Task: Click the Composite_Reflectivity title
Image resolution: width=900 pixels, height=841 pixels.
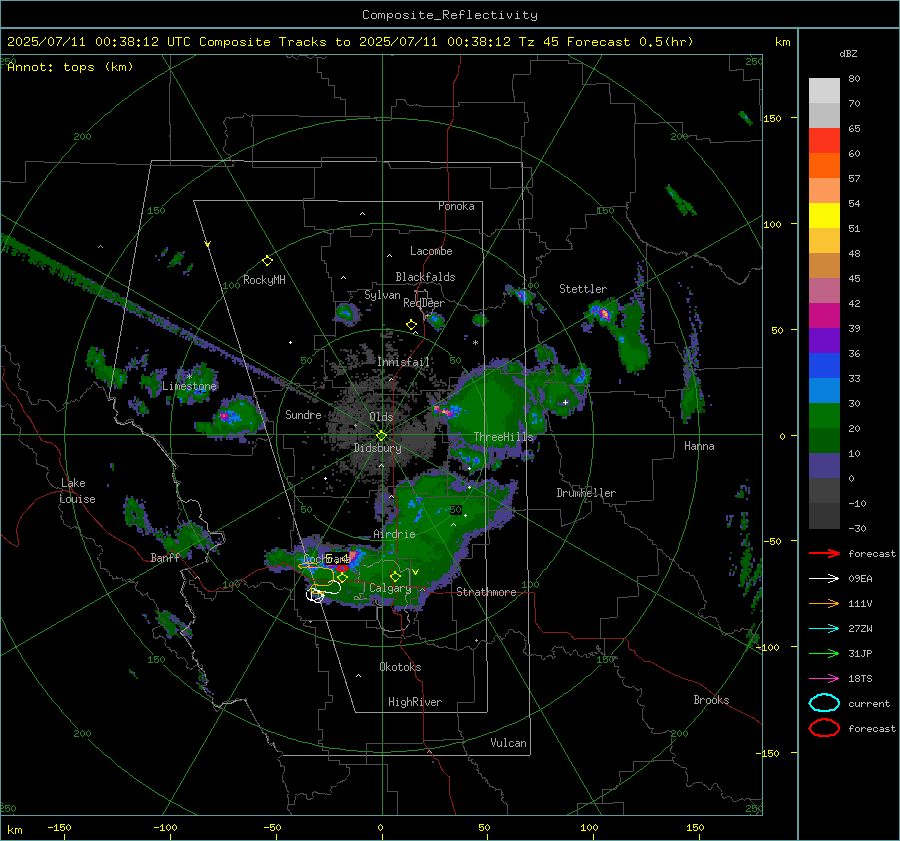Action: pos(449,15)
